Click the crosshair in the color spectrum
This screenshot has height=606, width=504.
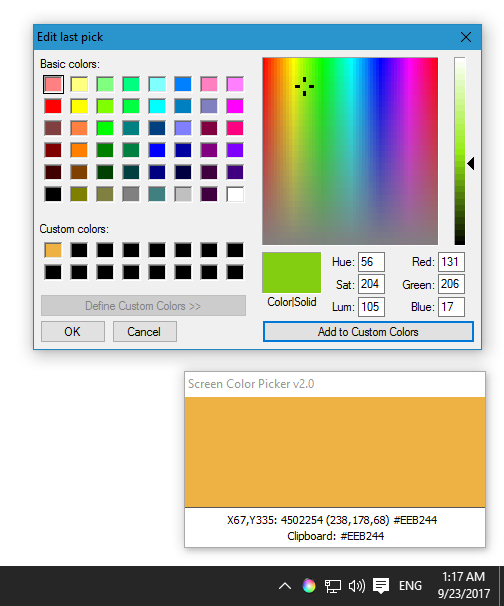[x=305, y=86]
